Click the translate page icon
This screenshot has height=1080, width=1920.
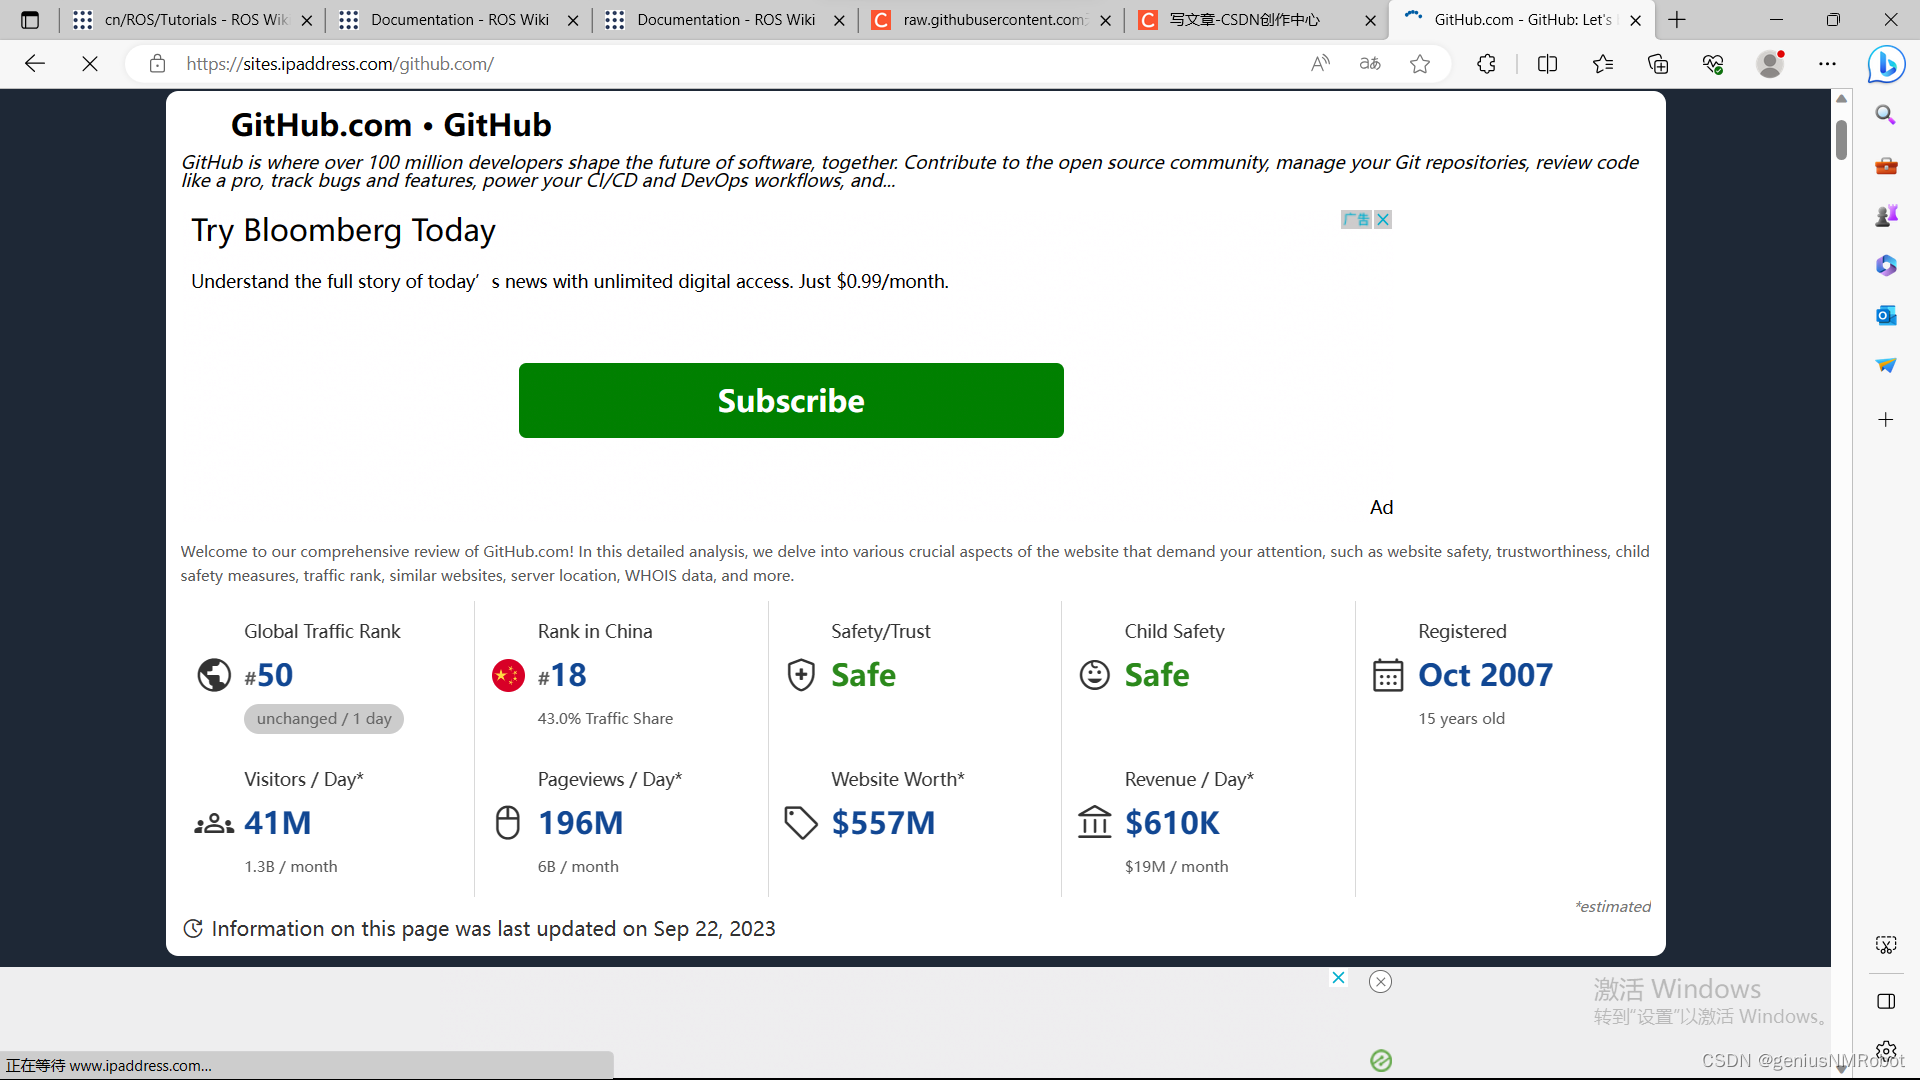click(1370, 64)
